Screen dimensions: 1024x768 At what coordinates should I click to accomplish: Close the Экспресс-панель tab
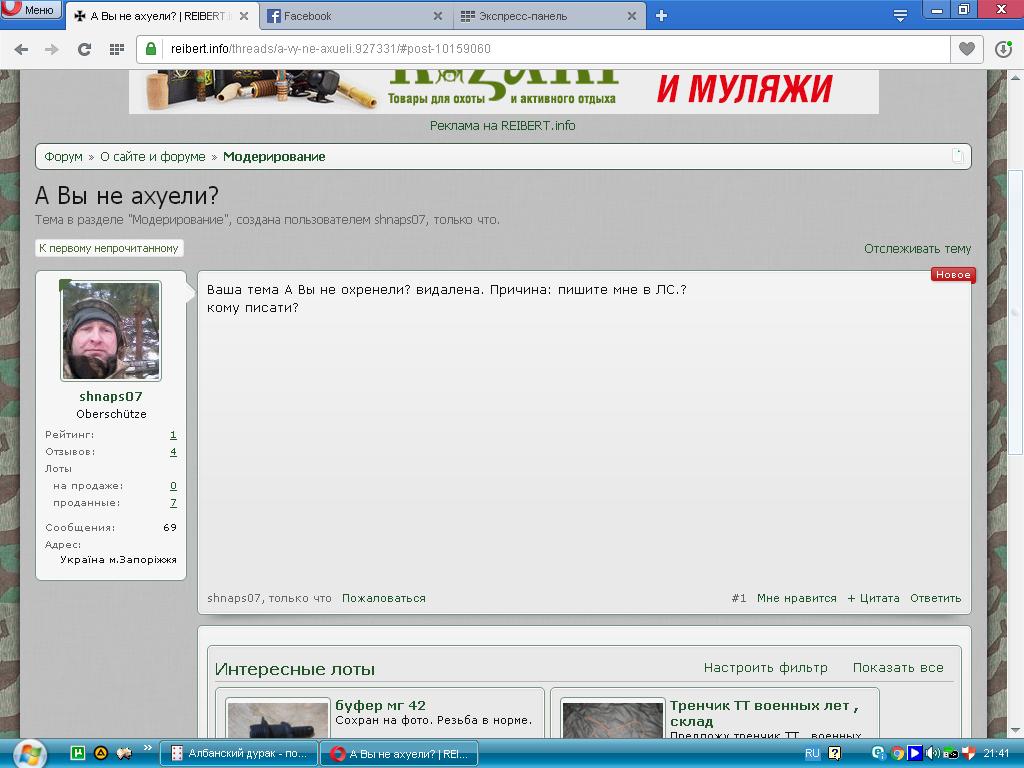[x=632, y=16]
